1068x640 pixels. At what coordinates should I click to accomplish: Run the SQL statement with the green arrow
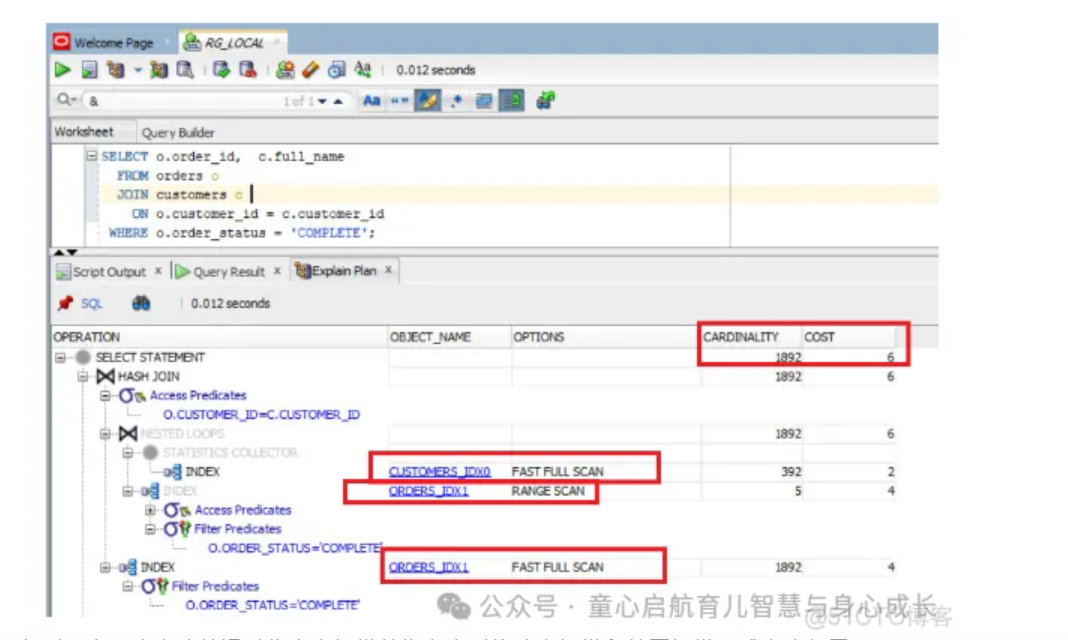point(61,70)
